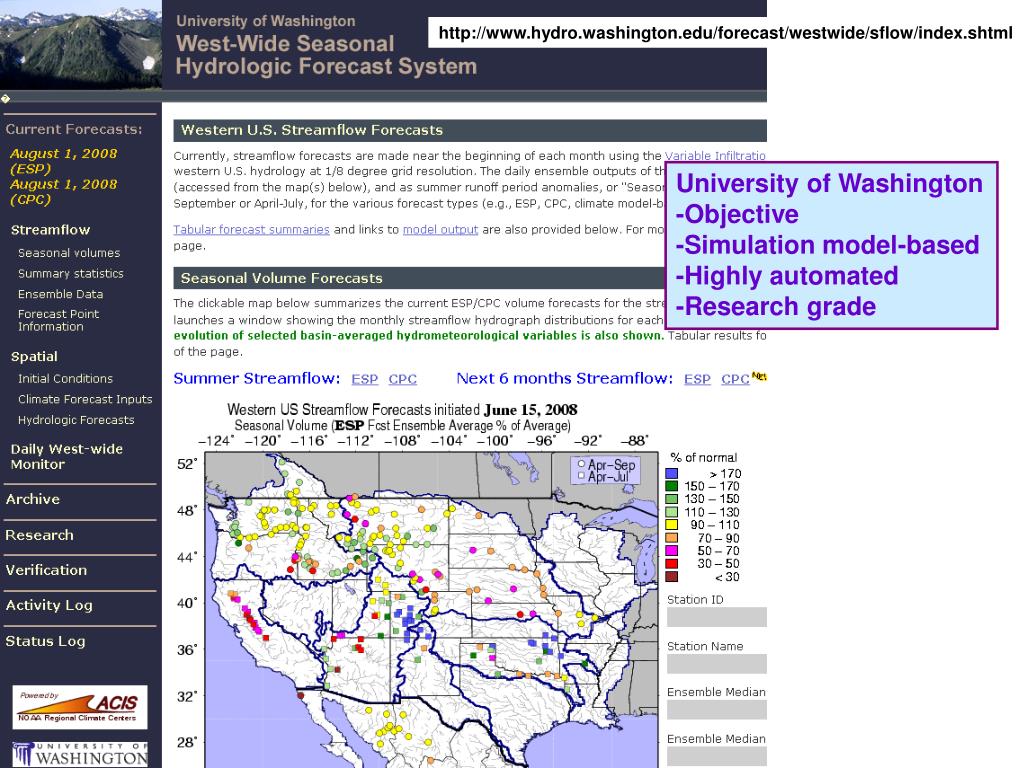1024x768 pixels.
Task: Click the Western U.S. Streamflow Forecasts heading
Action: click(312, 130)
